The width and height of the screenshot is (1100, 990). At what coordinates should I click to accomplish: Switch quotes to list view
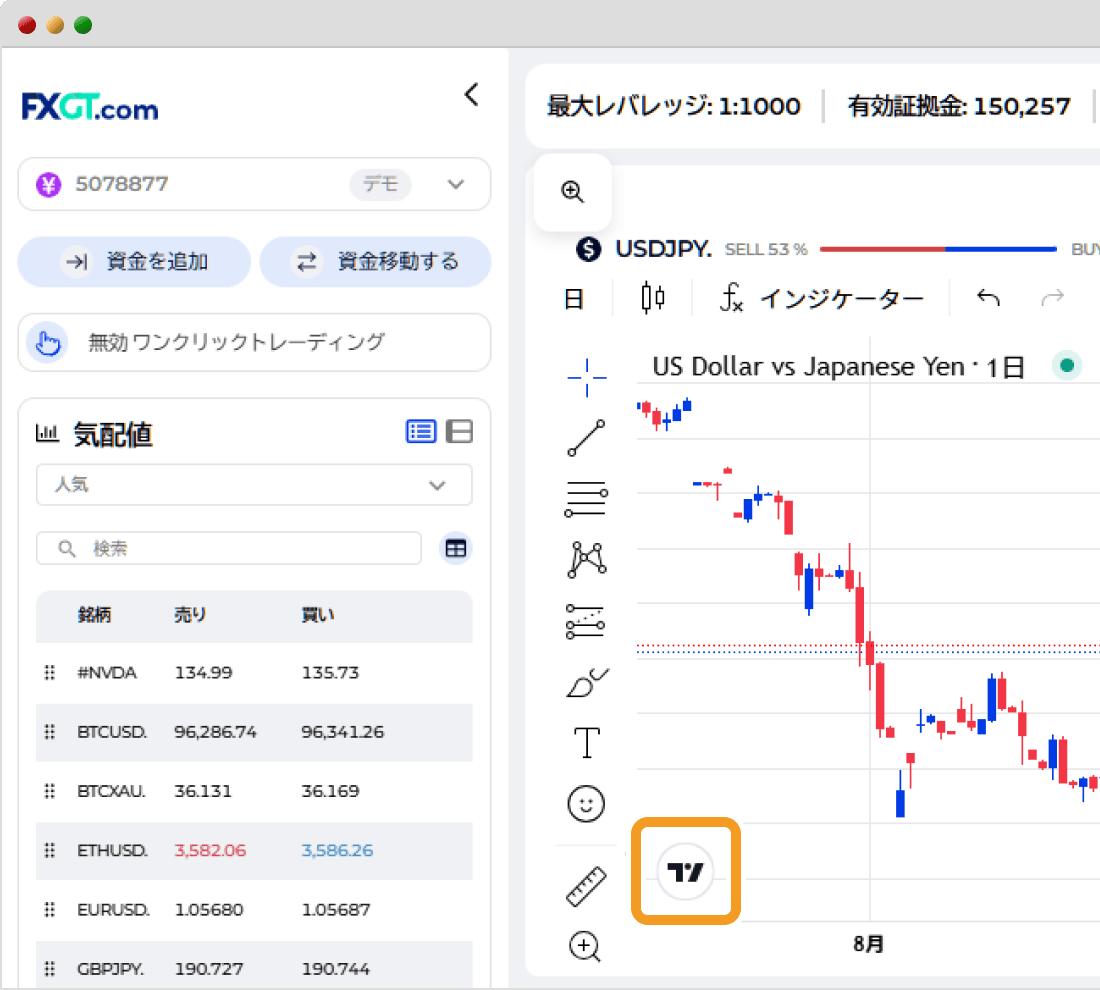421,431
